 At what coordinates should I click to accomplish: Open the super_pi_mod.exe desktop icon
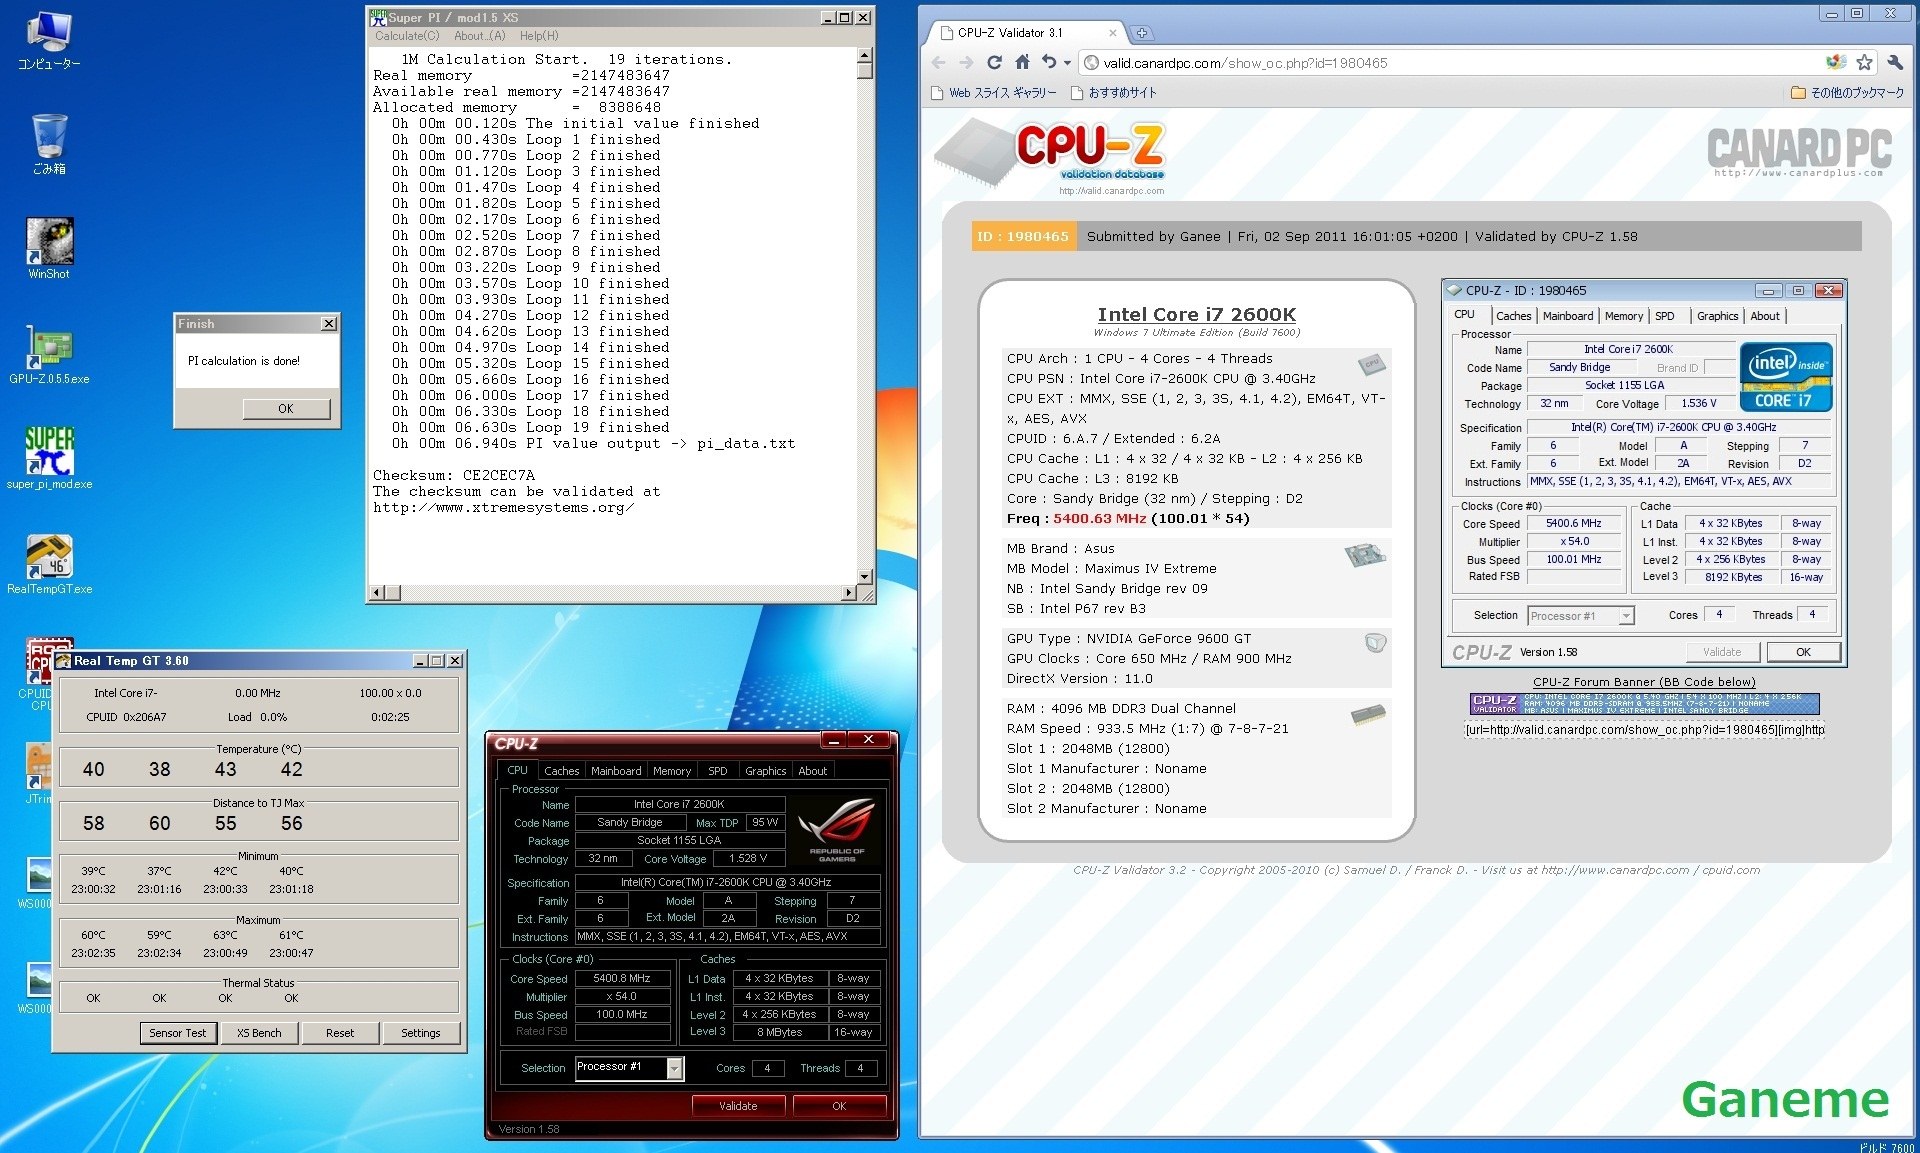pos(48,453)
